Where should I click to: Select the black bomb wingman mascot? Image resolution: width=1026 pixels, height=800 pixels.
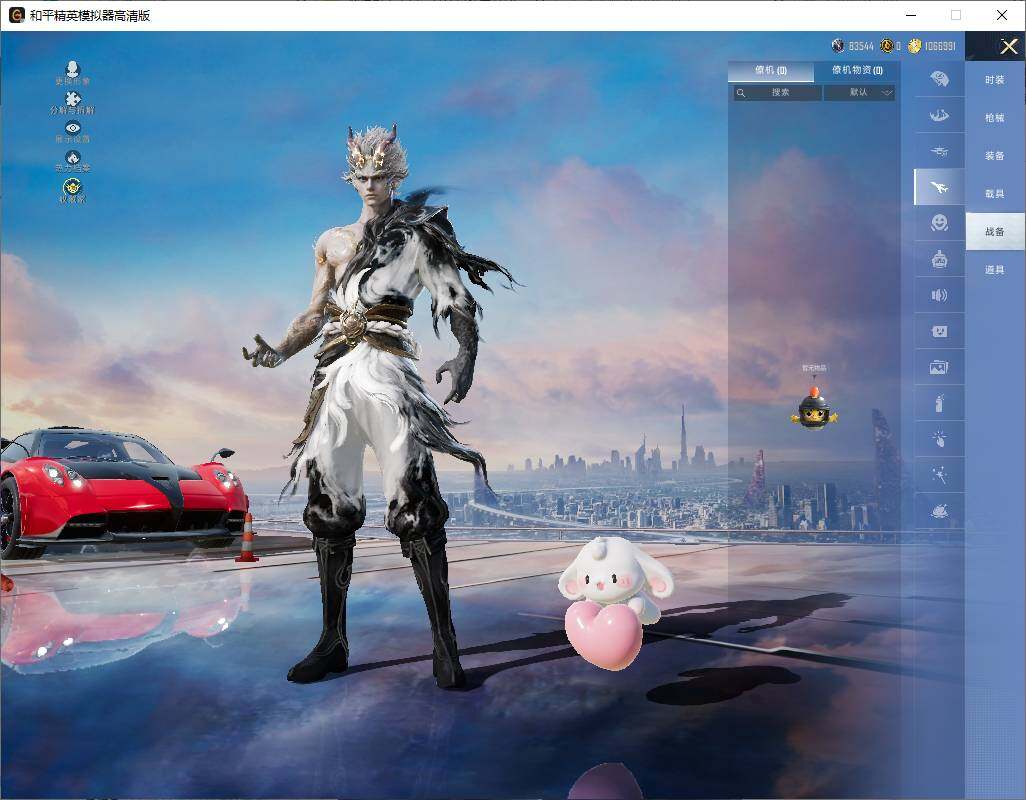pos(814,409)
